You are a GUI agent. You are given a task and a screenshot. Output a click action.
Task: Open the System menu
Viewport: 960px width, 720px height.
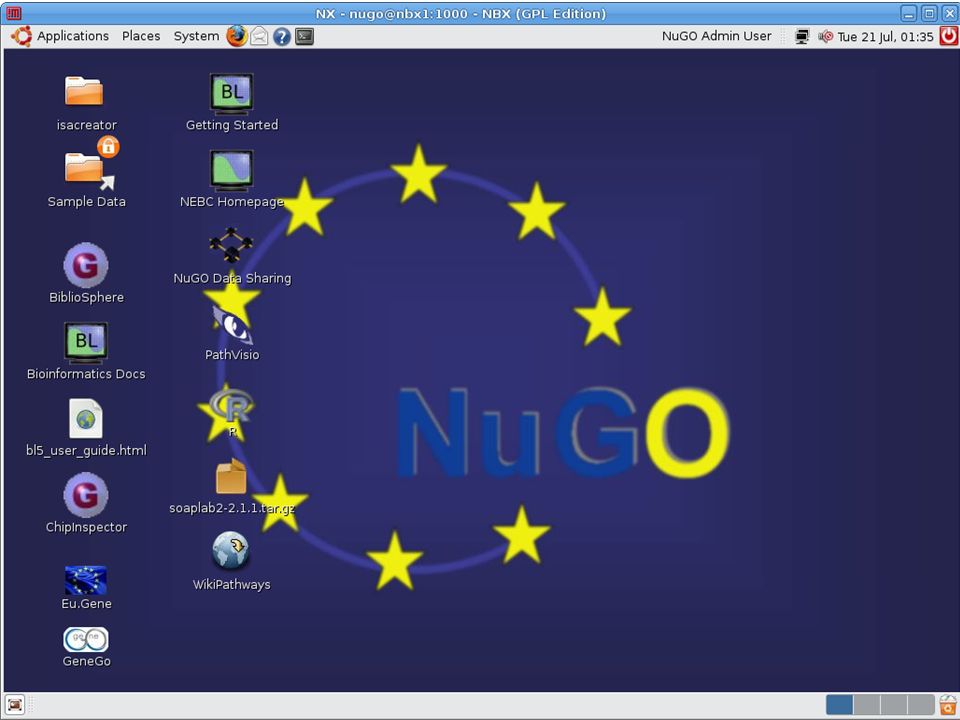[196, 36]
